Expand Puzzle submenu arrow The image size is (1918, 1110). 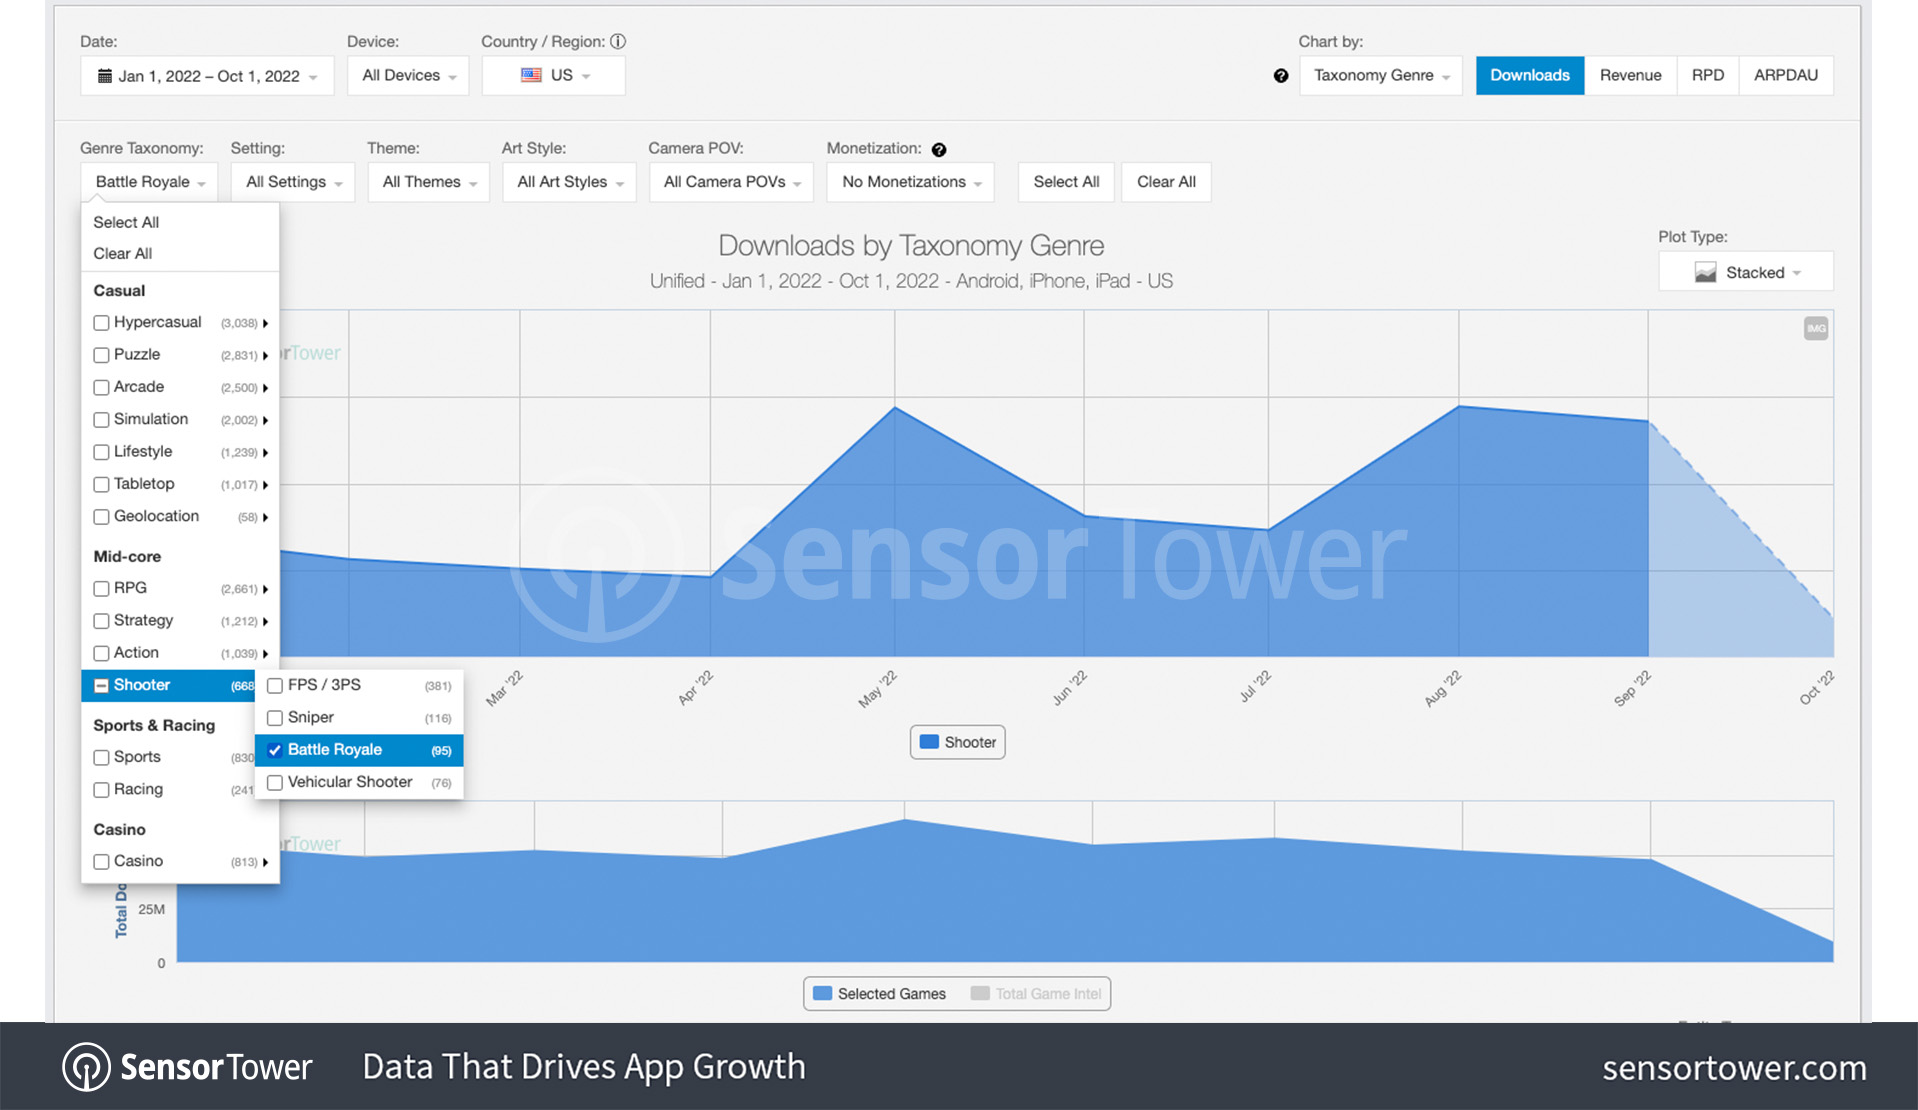point(265,355)
